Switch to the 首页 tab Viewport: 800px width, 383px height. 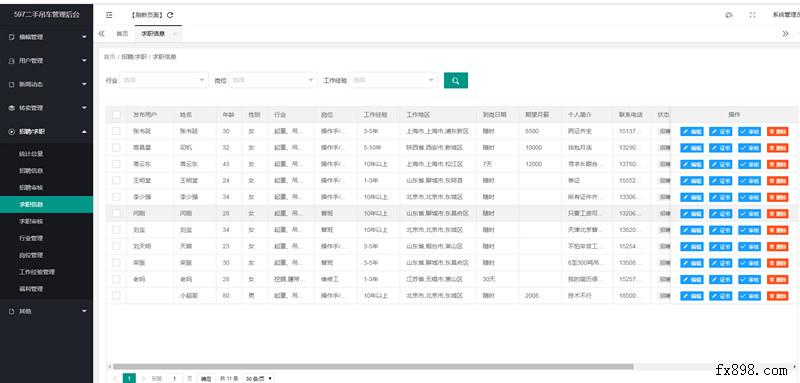[x=122, y=34]
